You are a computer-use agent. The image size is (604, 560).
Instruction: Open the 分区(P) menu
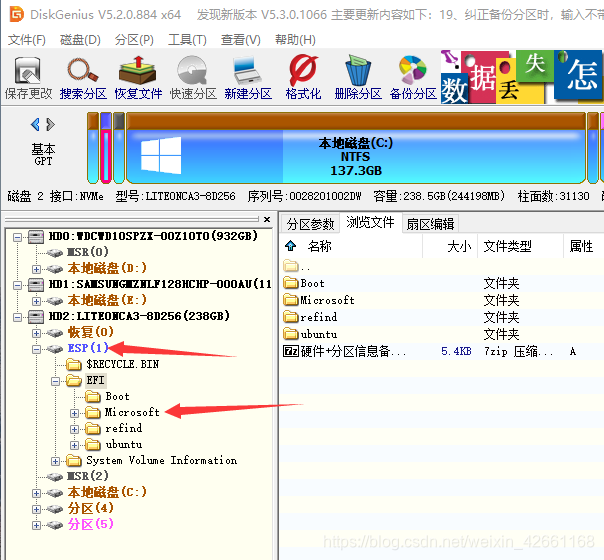pyautogui.click(x=134, y=40)
